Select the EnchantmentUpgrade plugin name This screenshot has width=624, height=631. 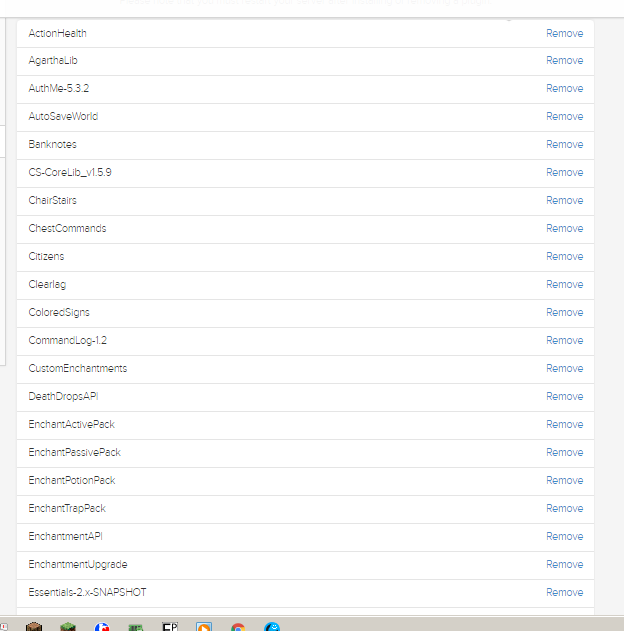coord(78,564)
